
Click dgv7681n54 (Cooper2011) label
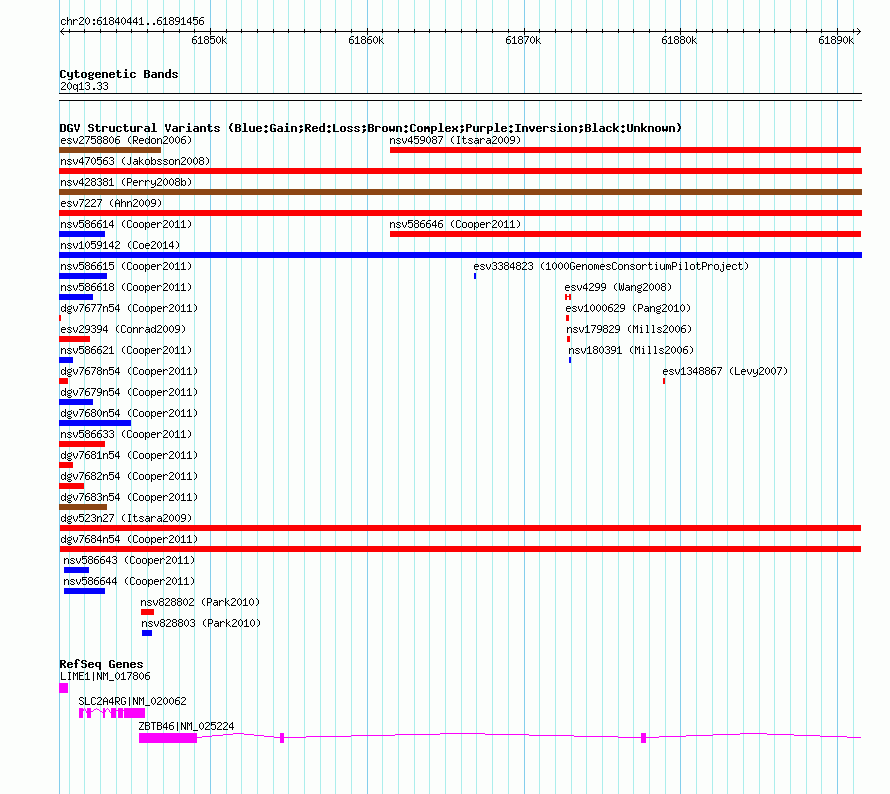[x=129, y=455]
